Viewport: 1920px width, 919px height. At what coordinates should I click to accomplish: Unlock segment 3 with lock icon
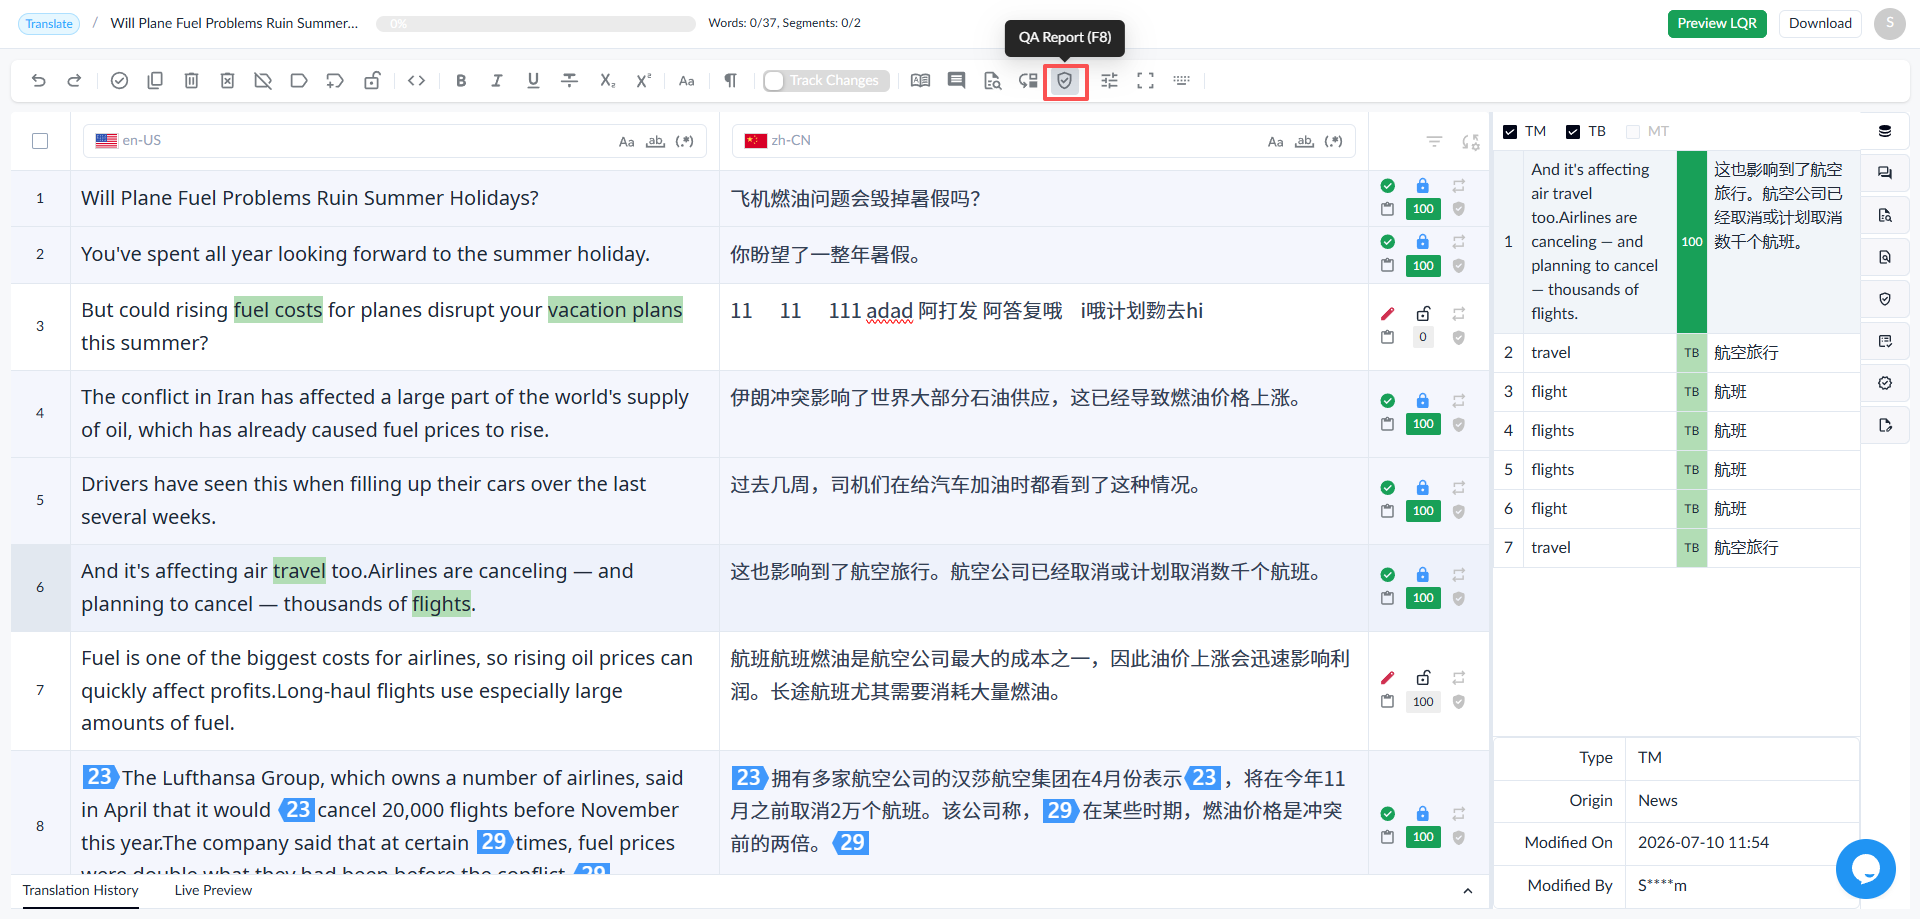1423,313
